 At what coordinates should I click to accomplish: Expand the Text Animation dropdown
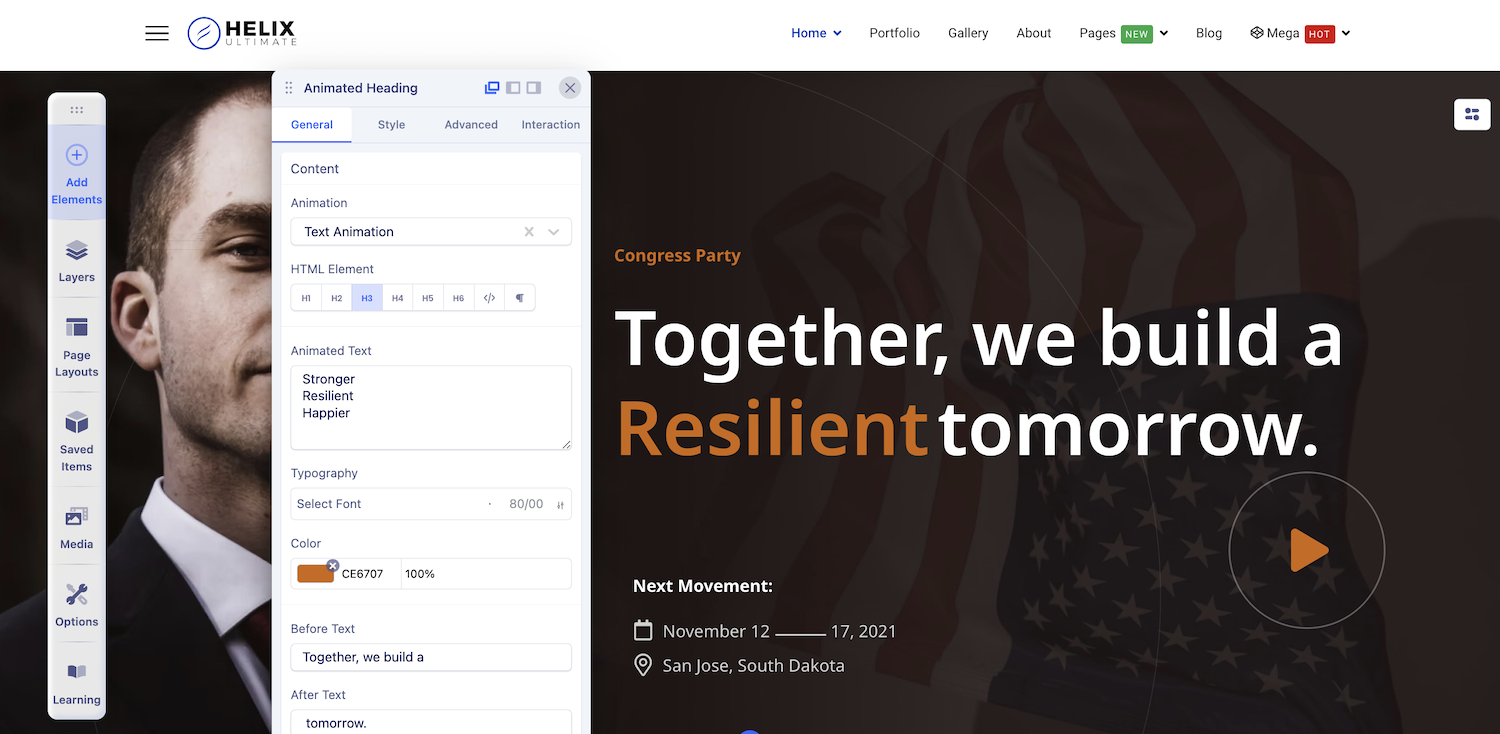(x=553, y=232)
